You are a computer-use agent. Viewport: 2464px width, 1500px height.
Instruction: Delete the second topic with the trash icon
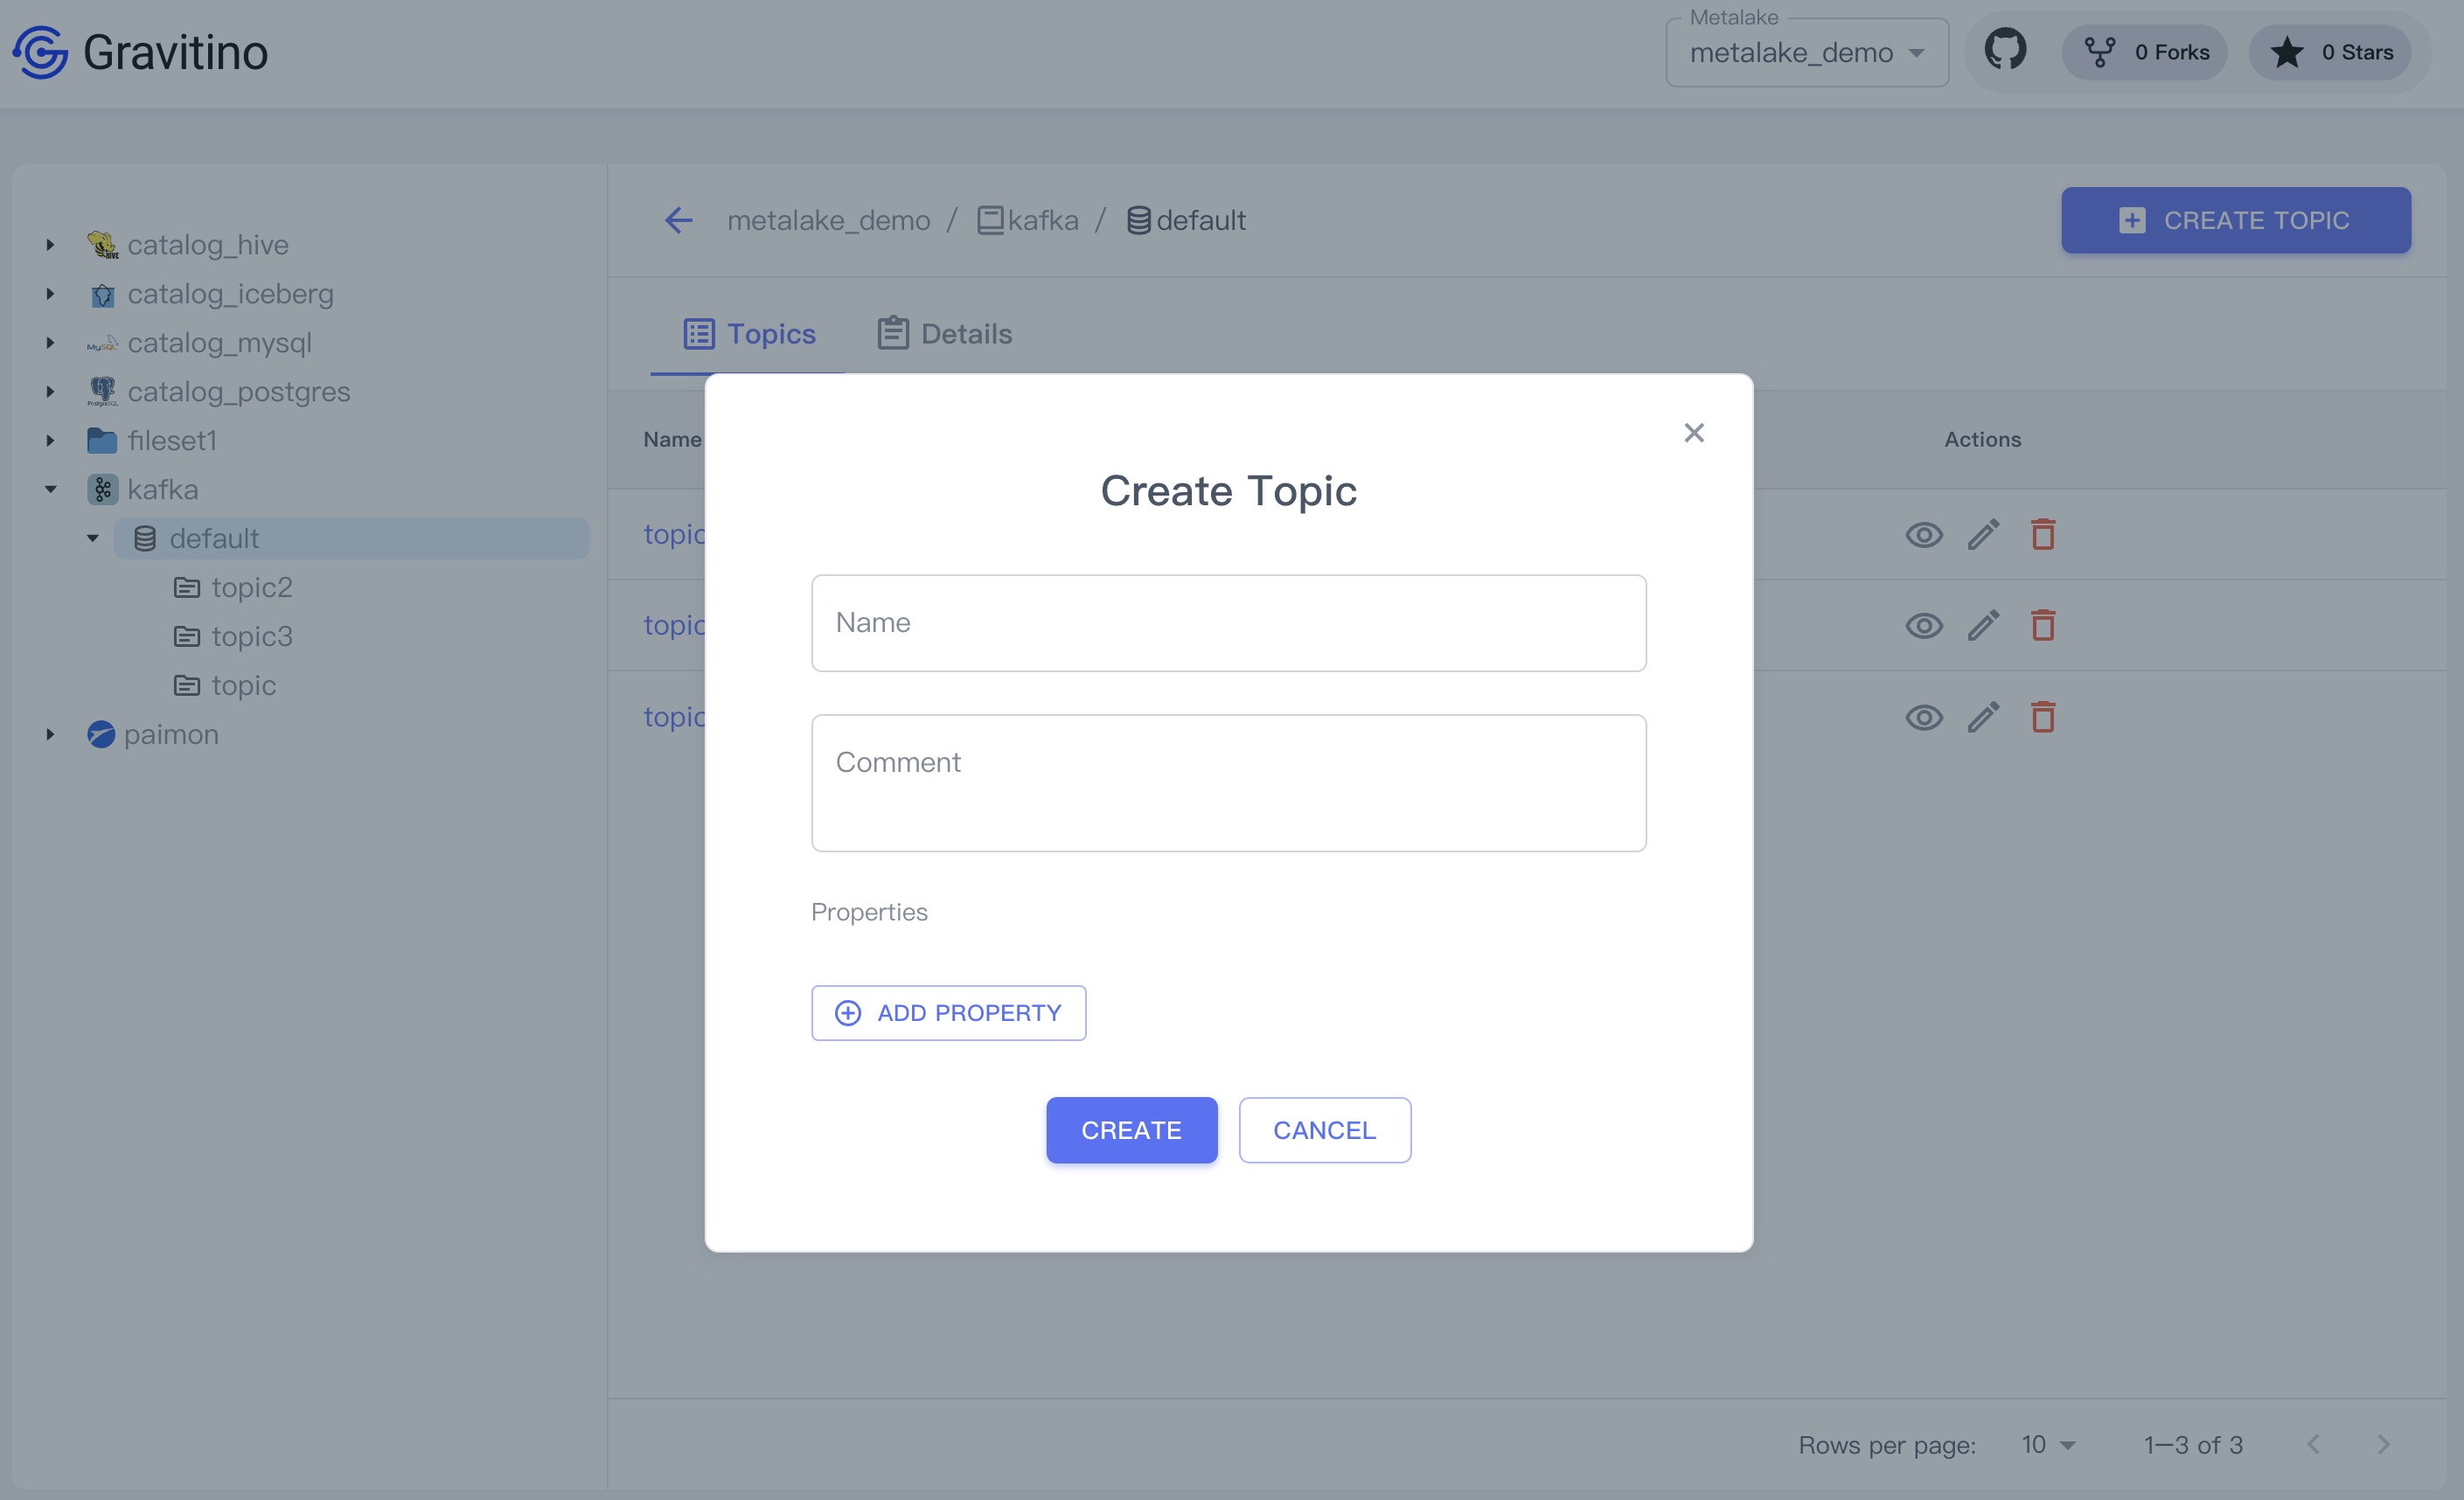click(x=2042, y=626)
